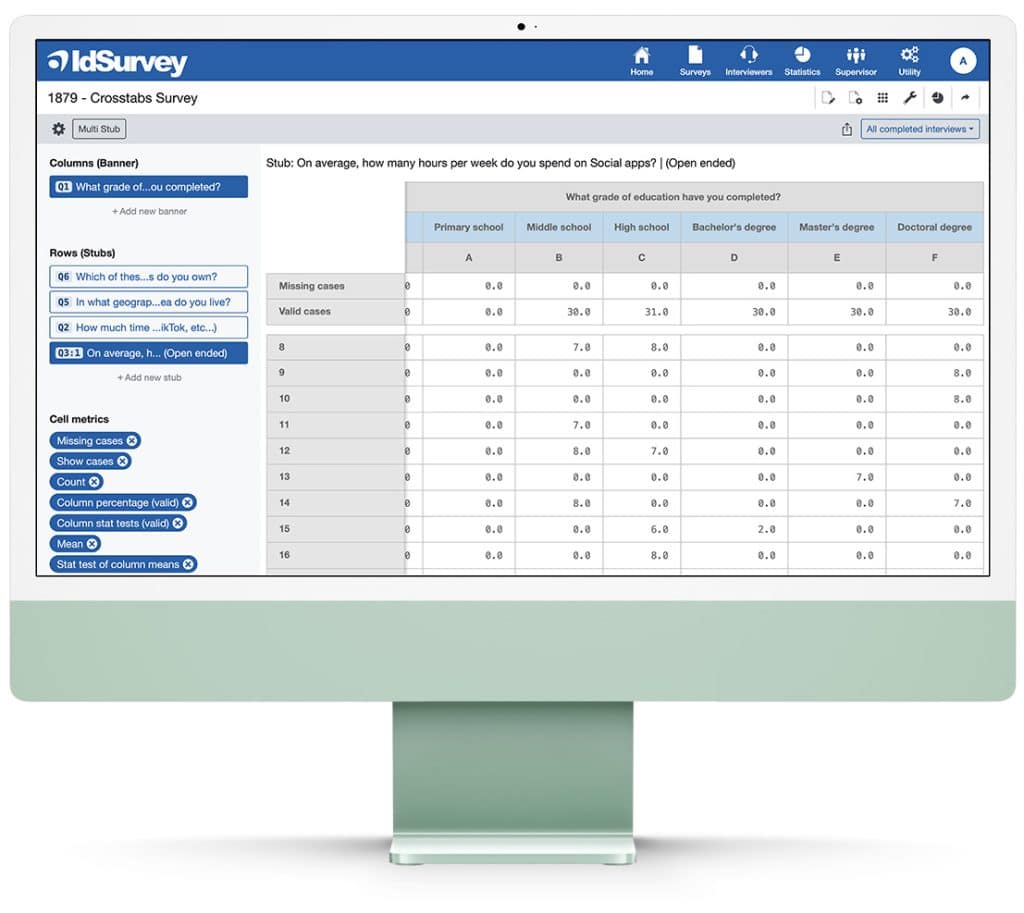Toggle the Multi Stub button
The width and height of the screenshot is (1024, 913).
click(99, 129)
